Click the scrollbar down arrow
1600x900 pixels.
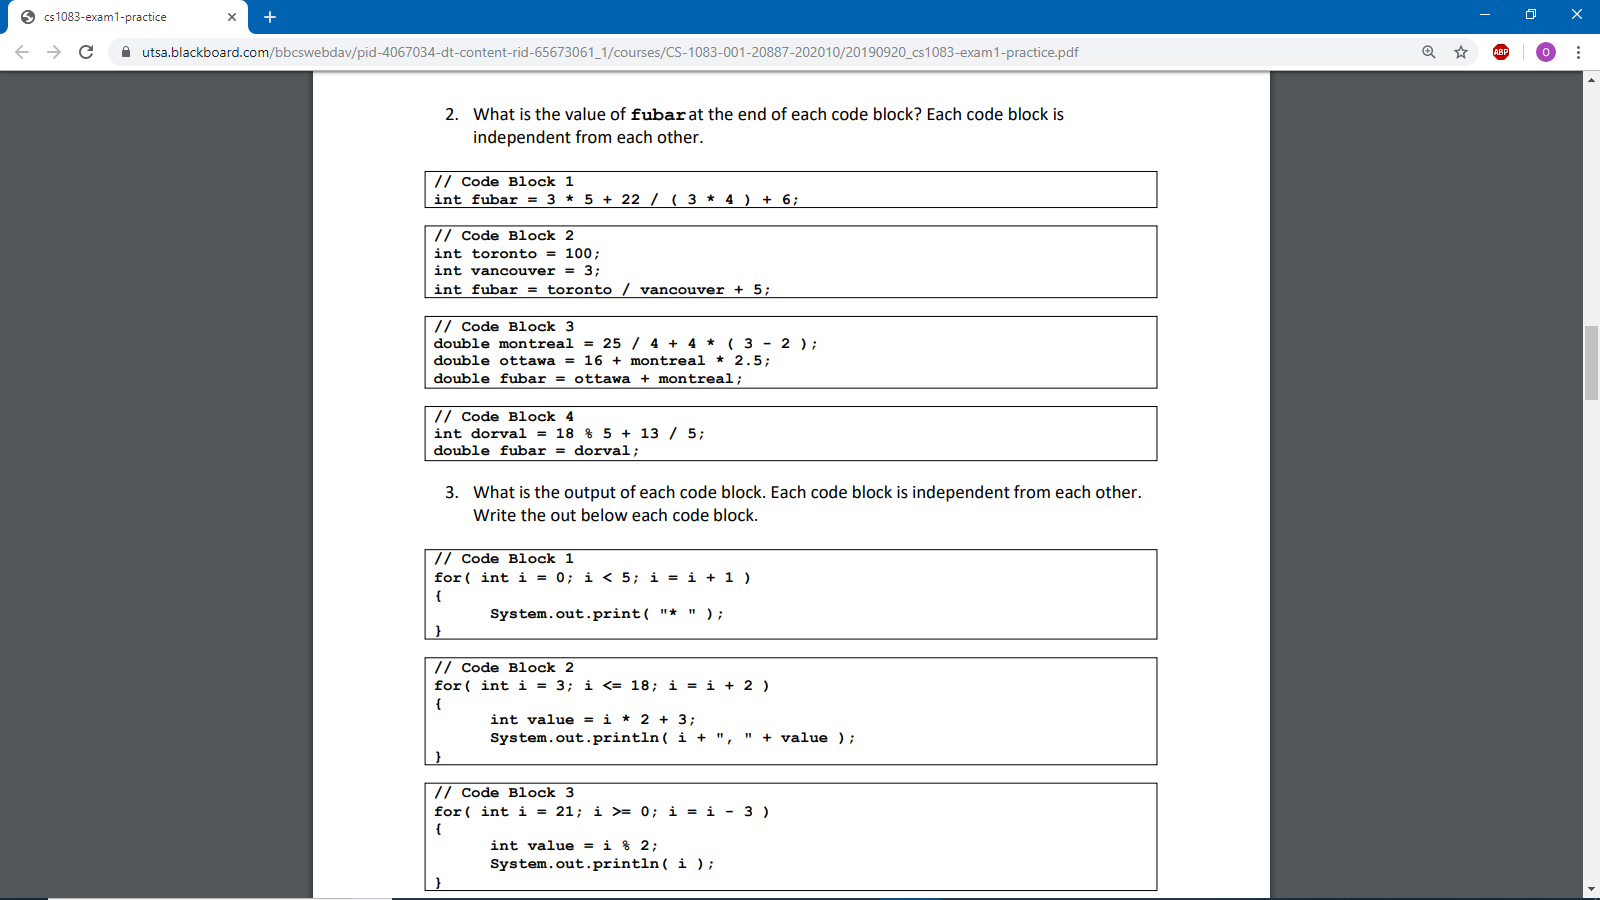point(1590,886)
